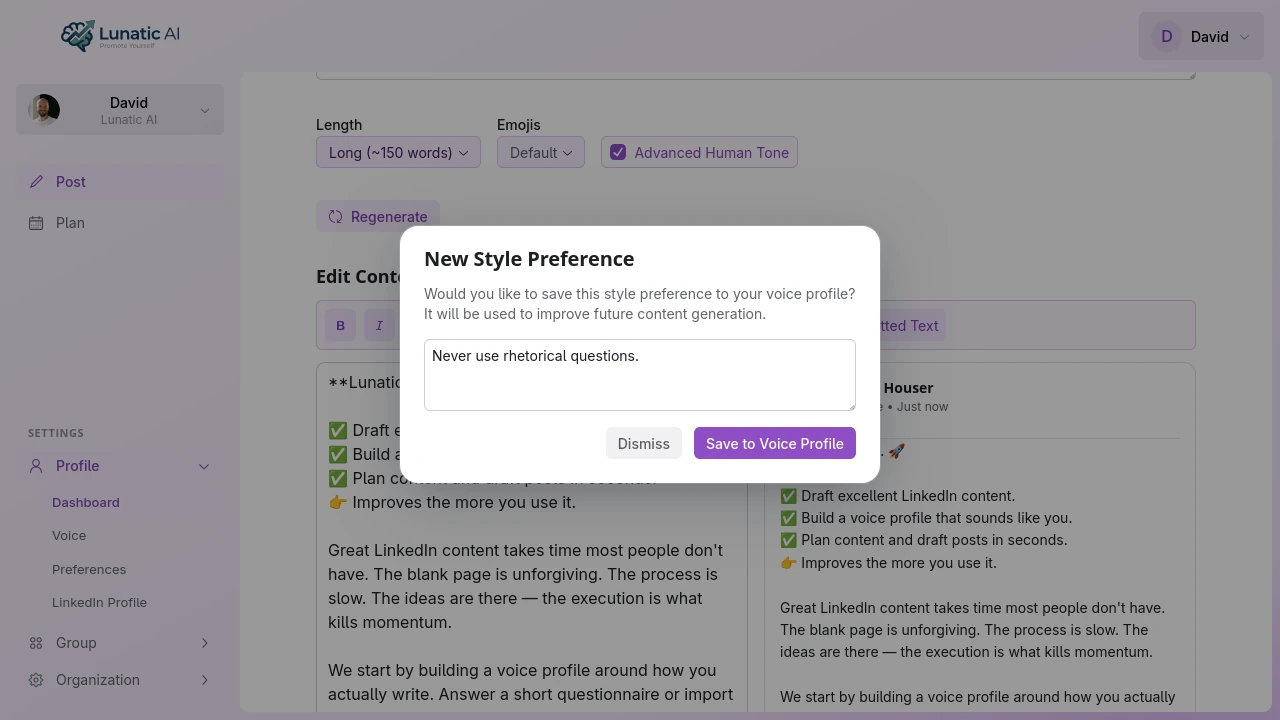The image size is (1280, 720).
Task: Click the person icon beside Profile
Action: (x=36, y=466)
